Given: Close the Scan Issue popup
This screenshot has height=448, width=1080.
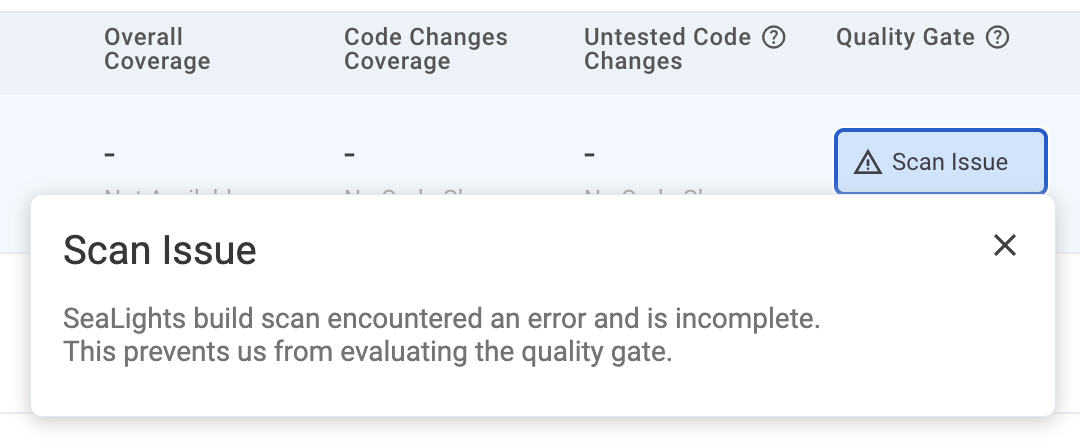Looking at the screenshot, I should tap(1004, 245).
